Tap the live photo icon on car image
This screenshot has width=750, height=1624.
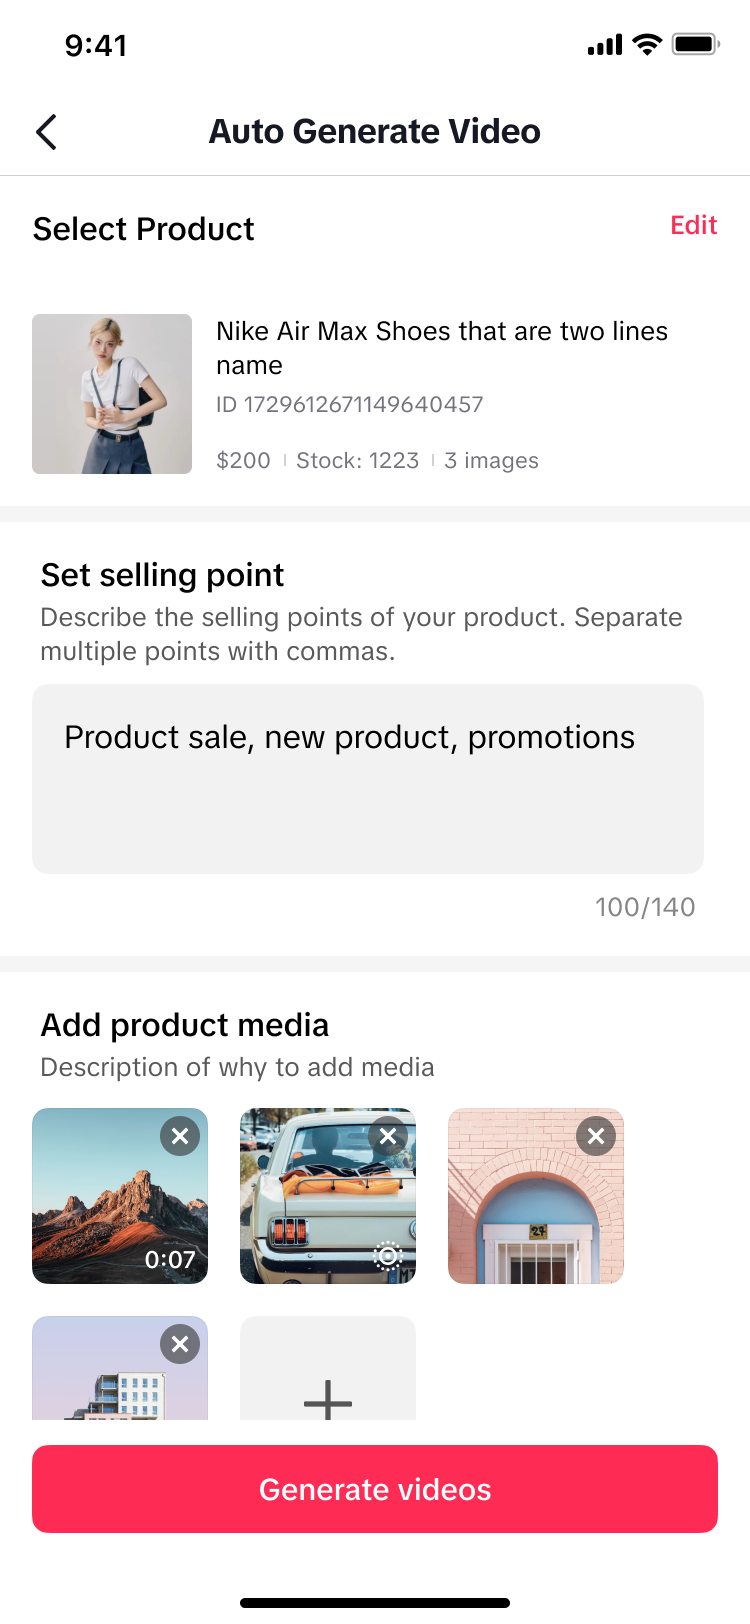coord(388,1255)
